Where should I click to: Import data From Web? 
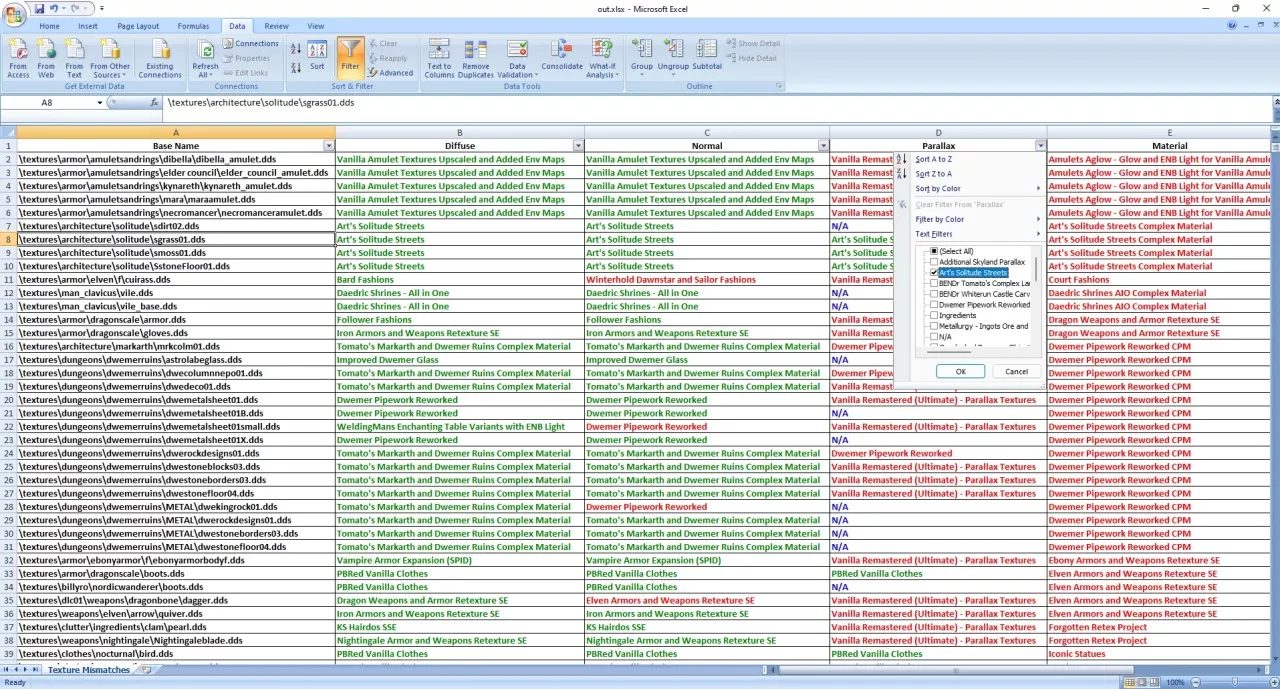[x=46, y=59]
